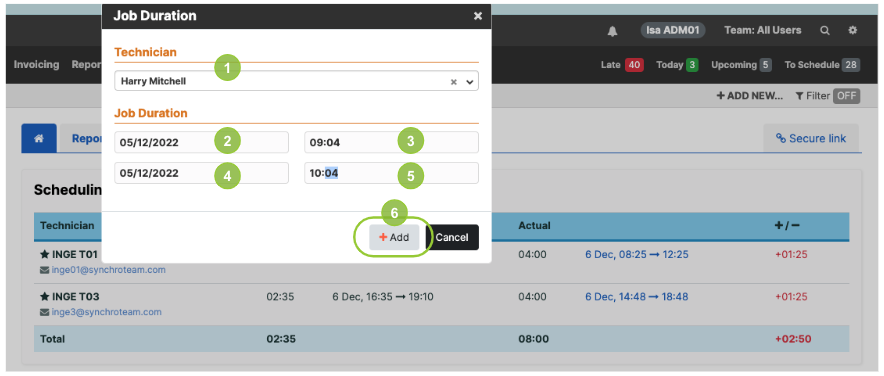
Task: Open the ADD NEW... menu
Action: tap(749, 96)
